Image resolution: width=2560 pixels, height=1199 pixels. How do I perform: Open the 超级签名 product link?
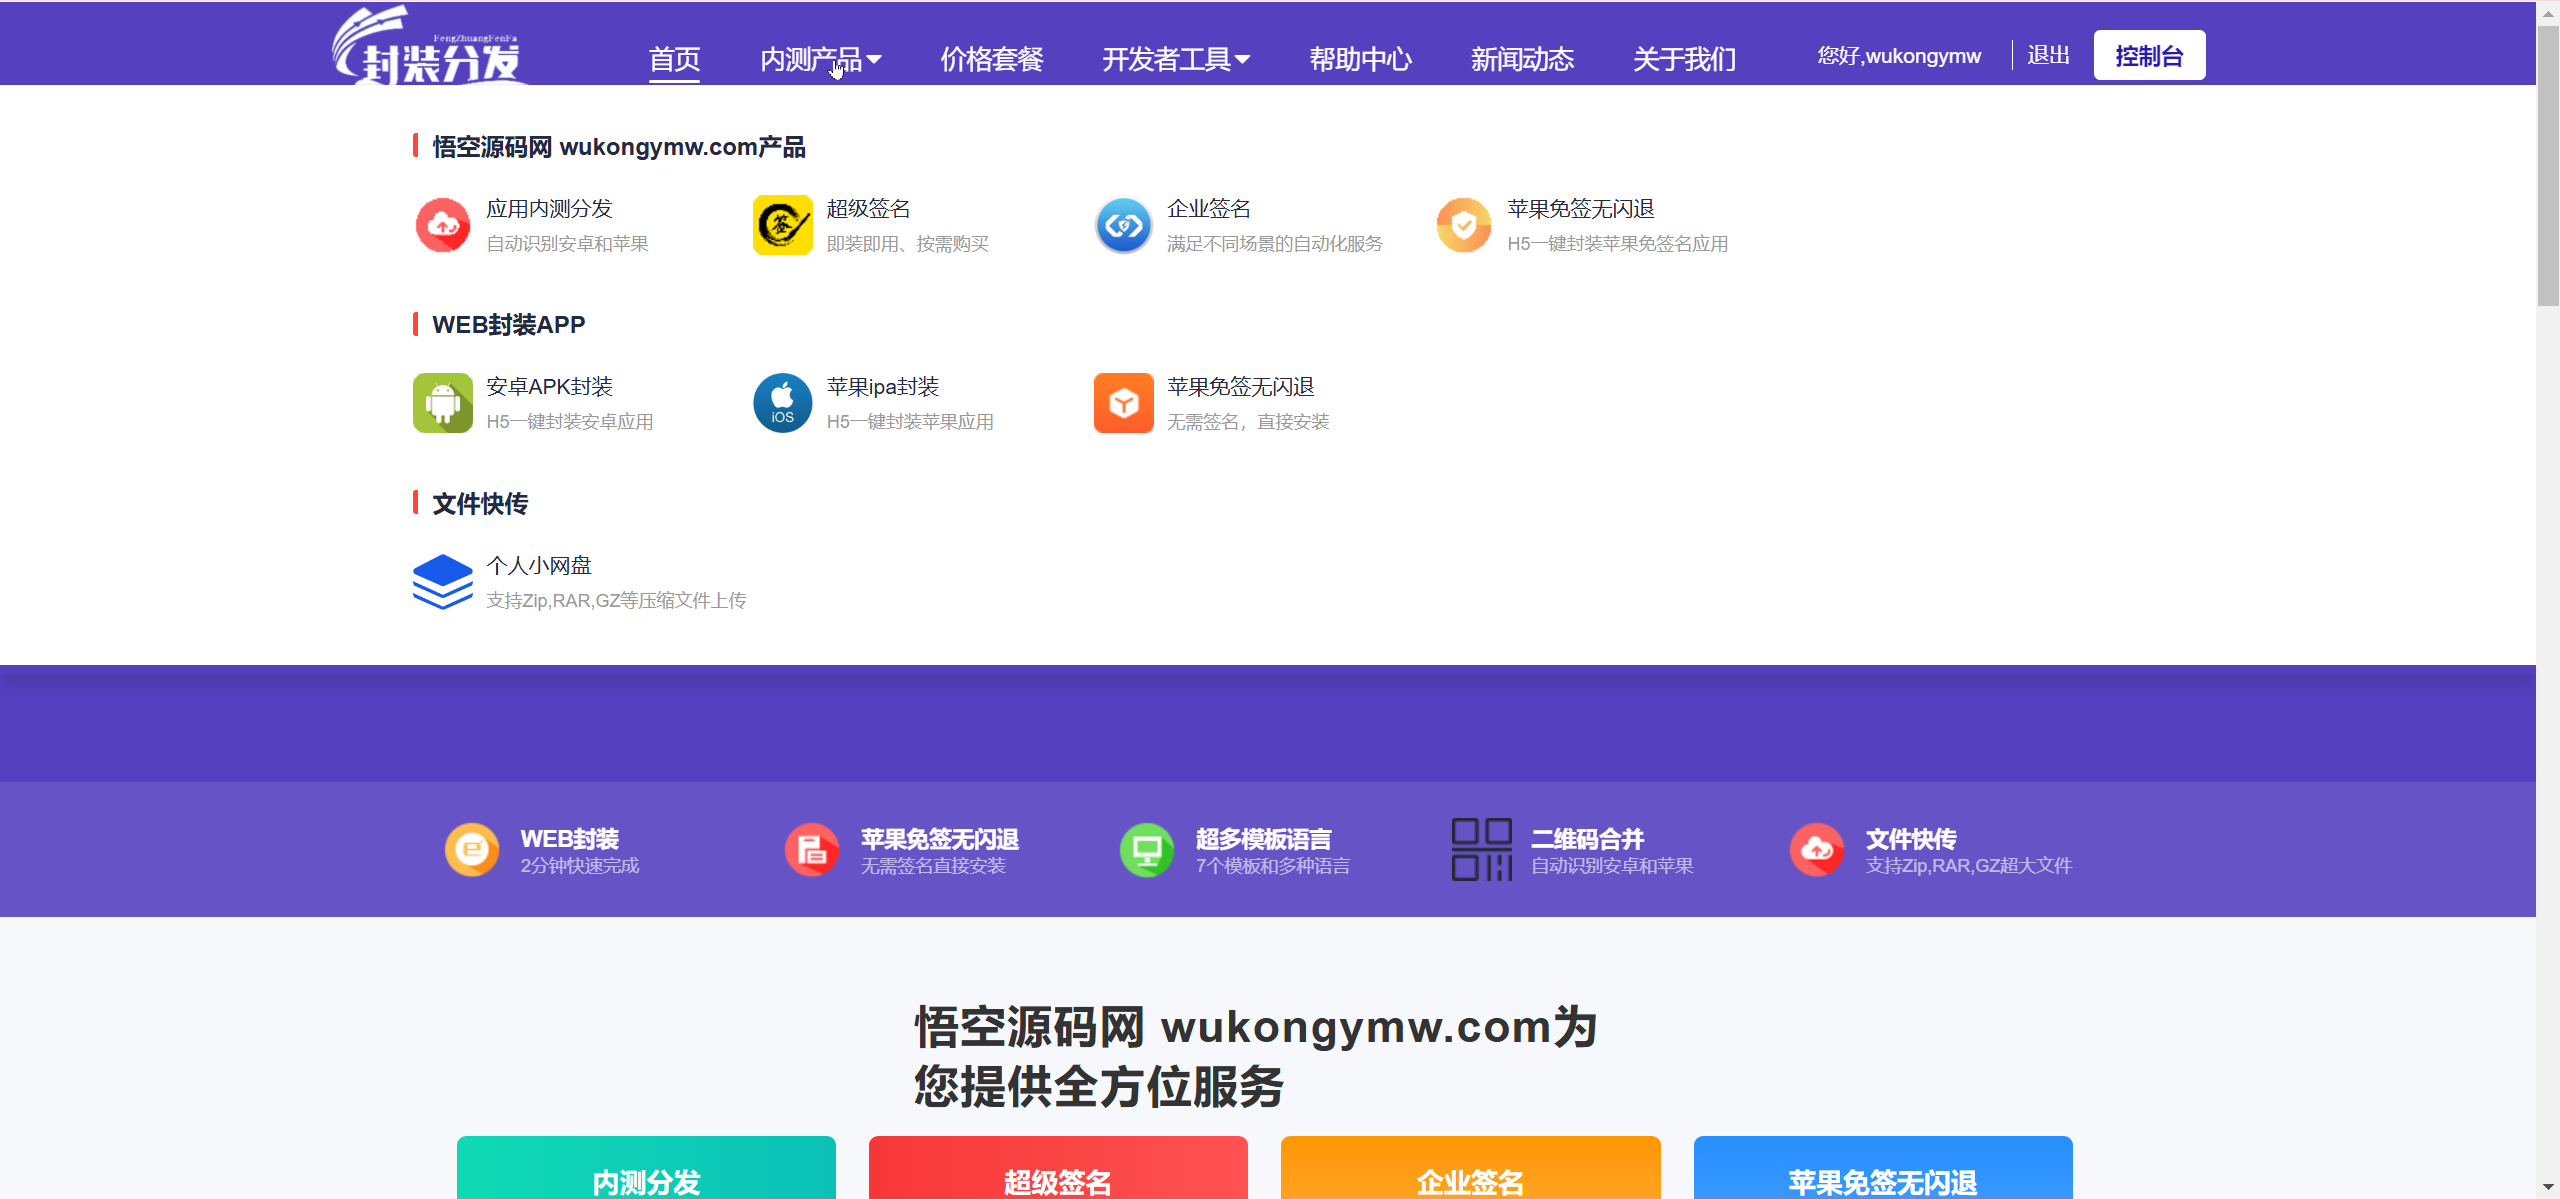tap(869, 209)
